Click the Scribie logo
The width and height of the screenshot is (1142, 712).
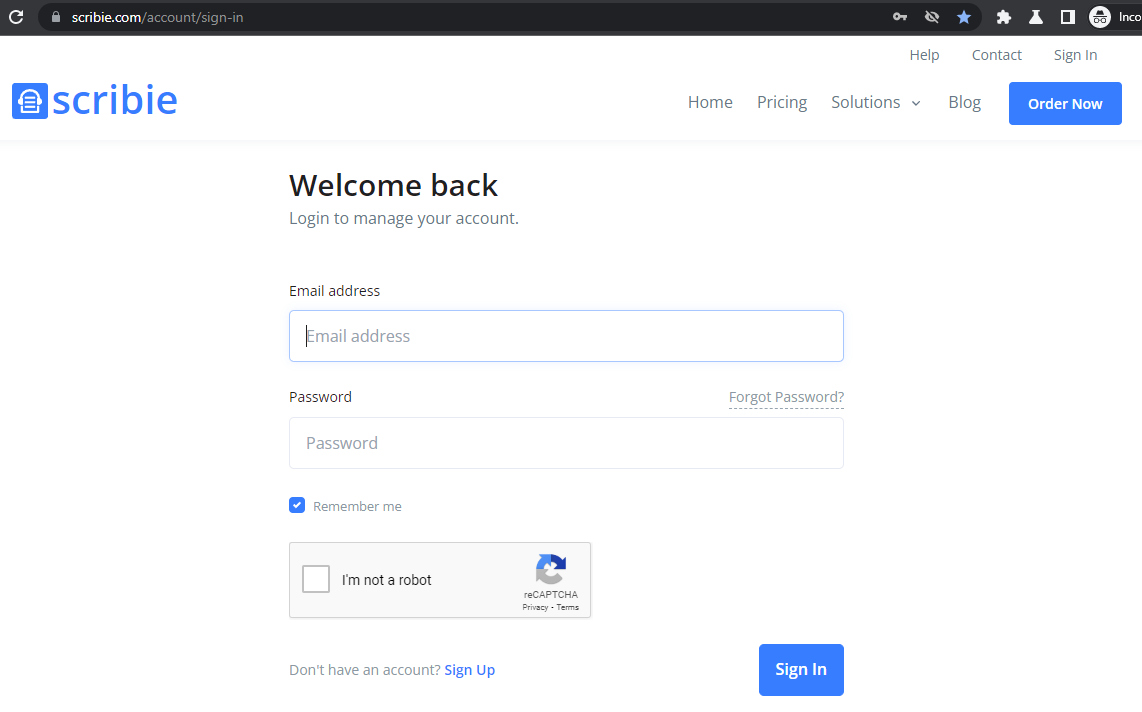click(x=95, y=100)
